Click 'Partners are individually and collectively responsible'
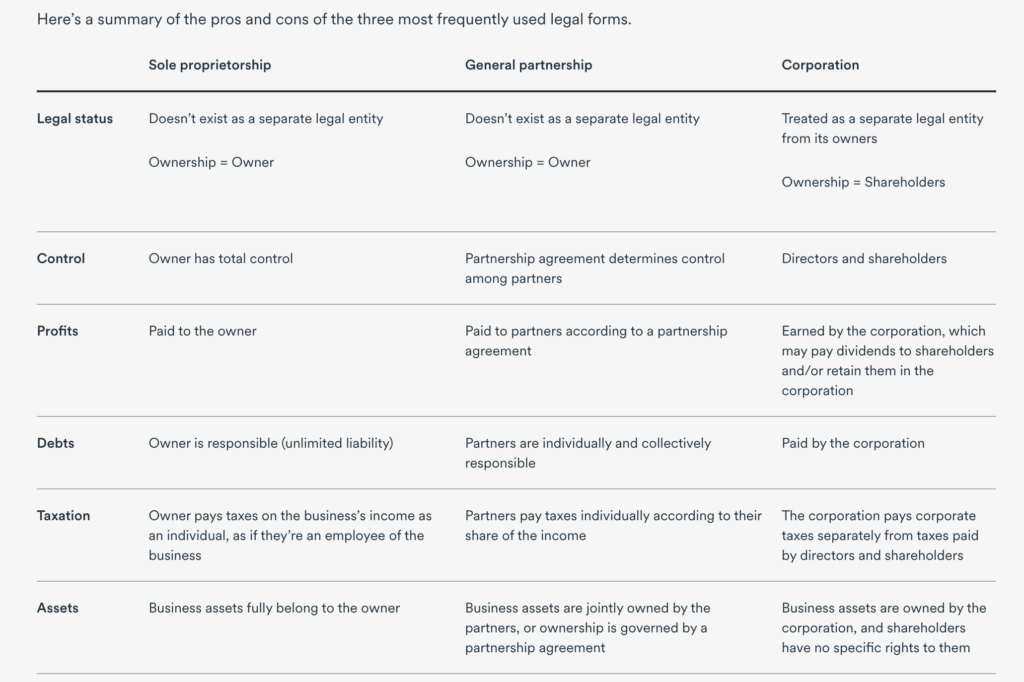The image size is (1024, 682). (588, 453)
